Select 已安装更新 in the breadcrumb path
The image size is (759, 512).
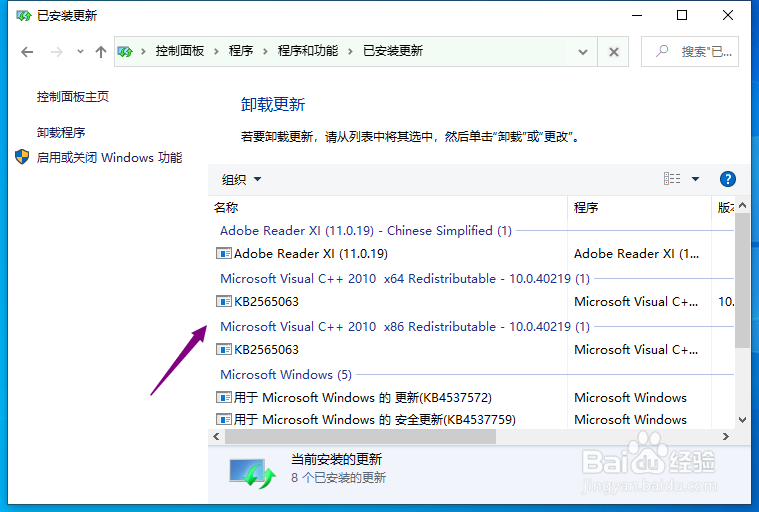393,51
